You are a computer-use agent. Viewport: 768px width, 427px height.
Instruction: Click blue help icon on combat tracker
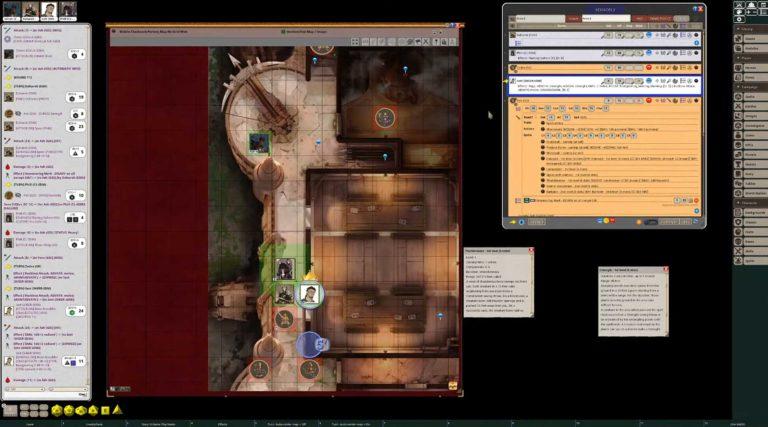click(x=695, y=9)
